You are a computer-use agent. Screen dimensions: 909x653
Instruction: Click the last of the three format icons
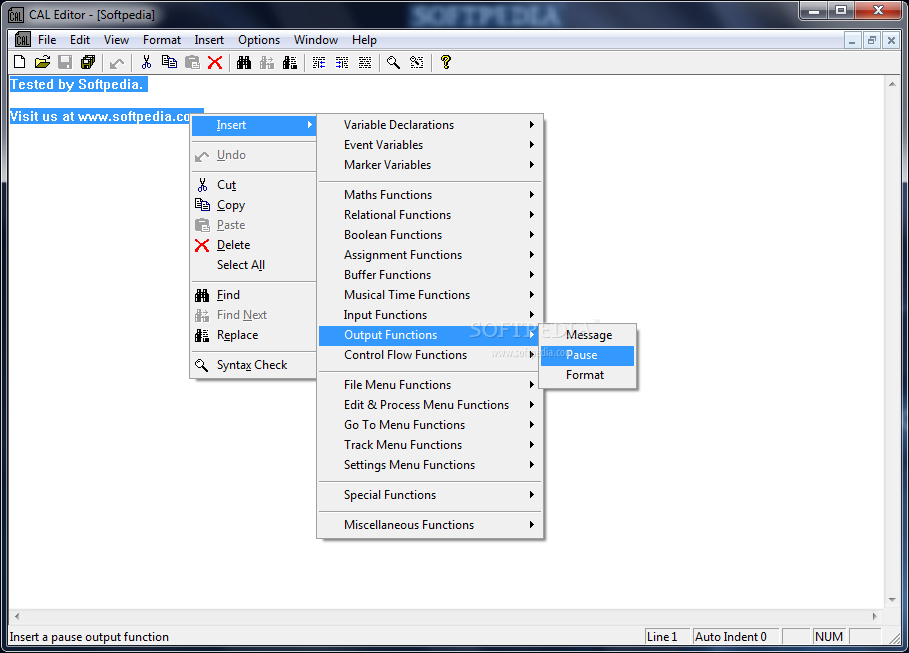point(365,62)
